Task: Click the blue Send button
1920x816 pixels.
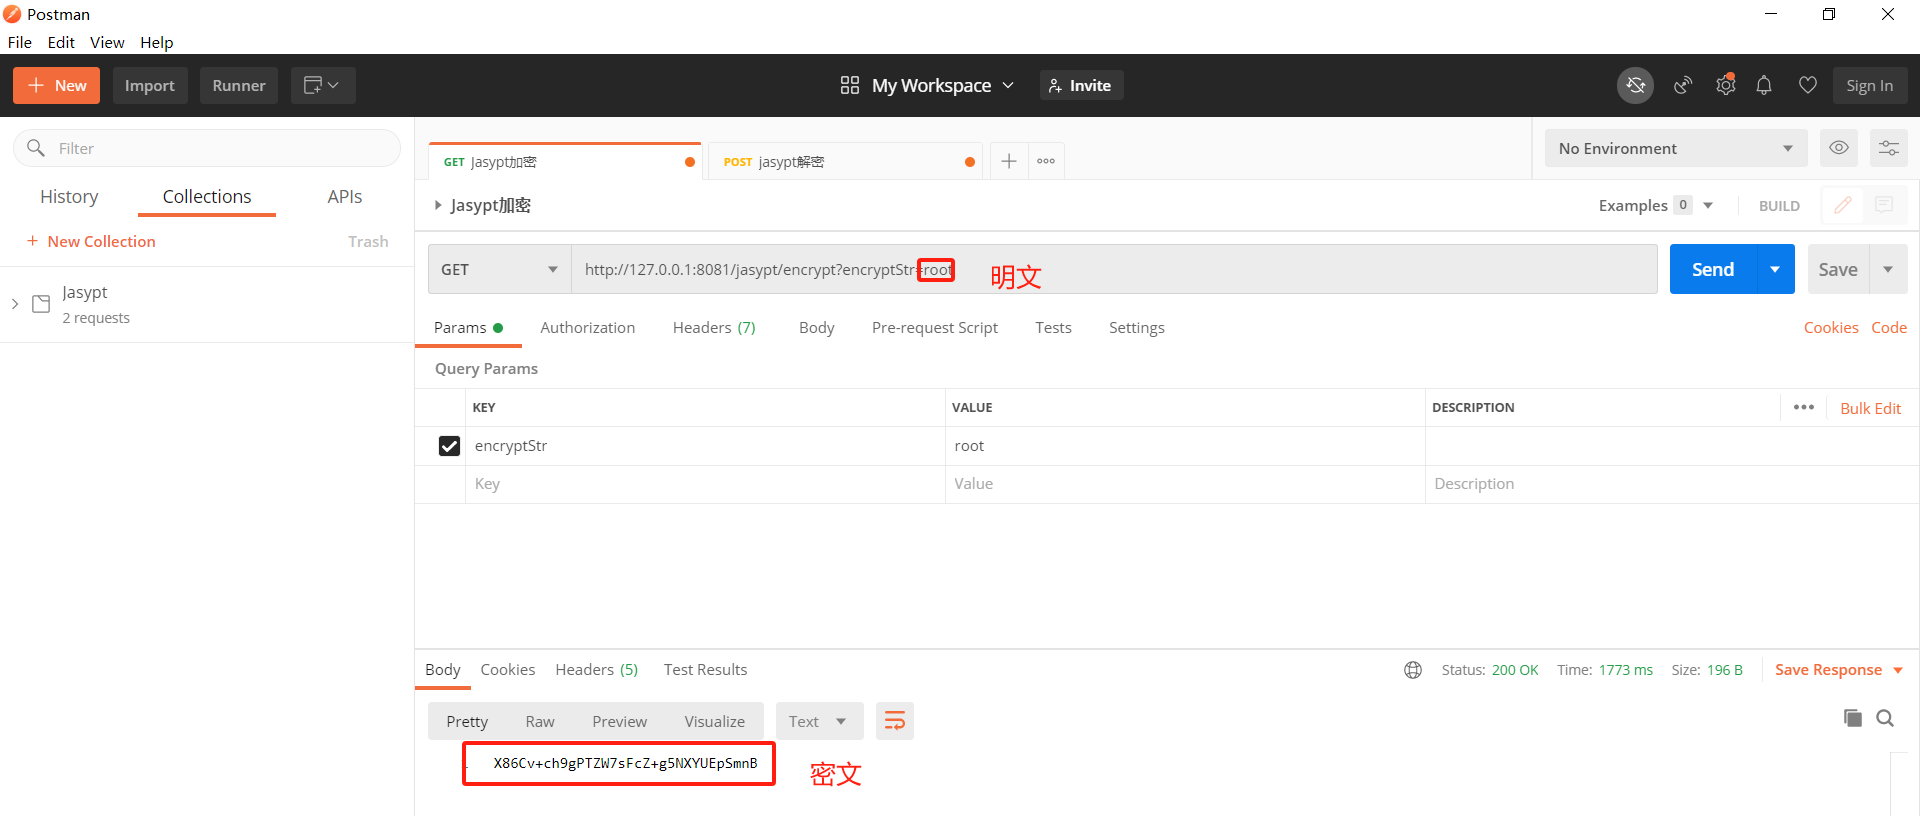Action: 1713,270
